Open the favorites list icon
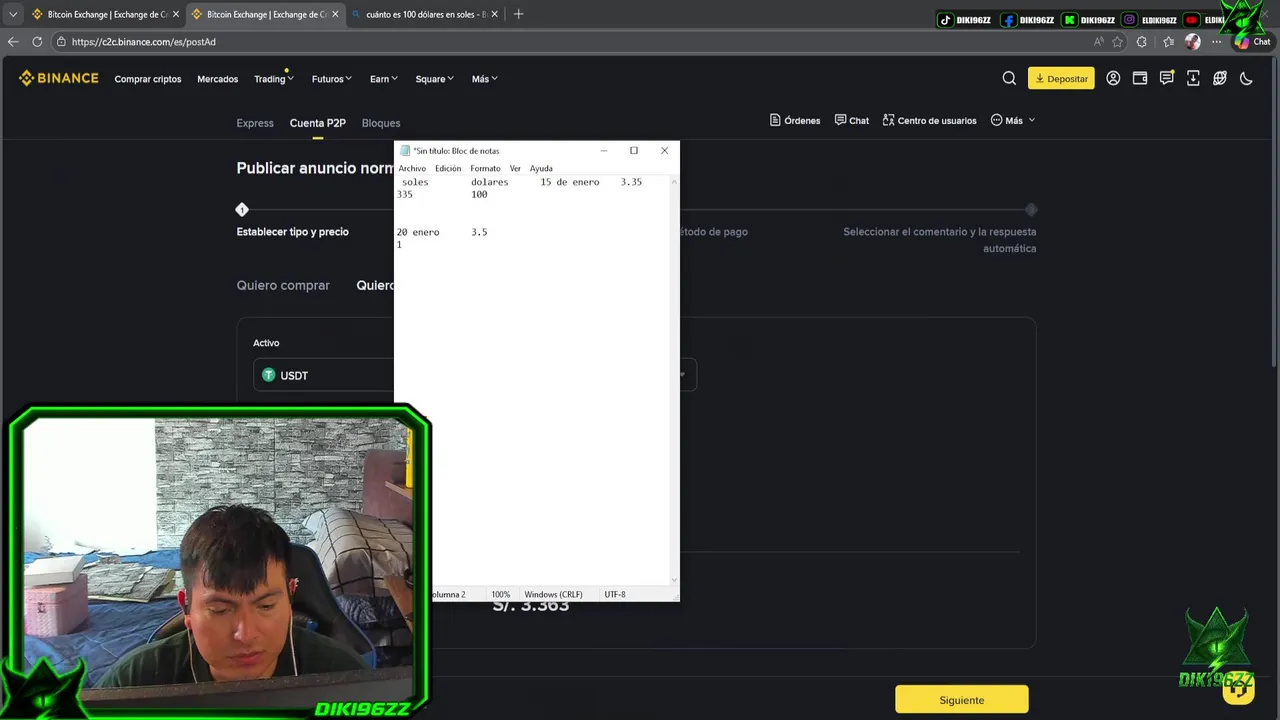This screenshot has width=1280, height=720. click(1168, 42)
